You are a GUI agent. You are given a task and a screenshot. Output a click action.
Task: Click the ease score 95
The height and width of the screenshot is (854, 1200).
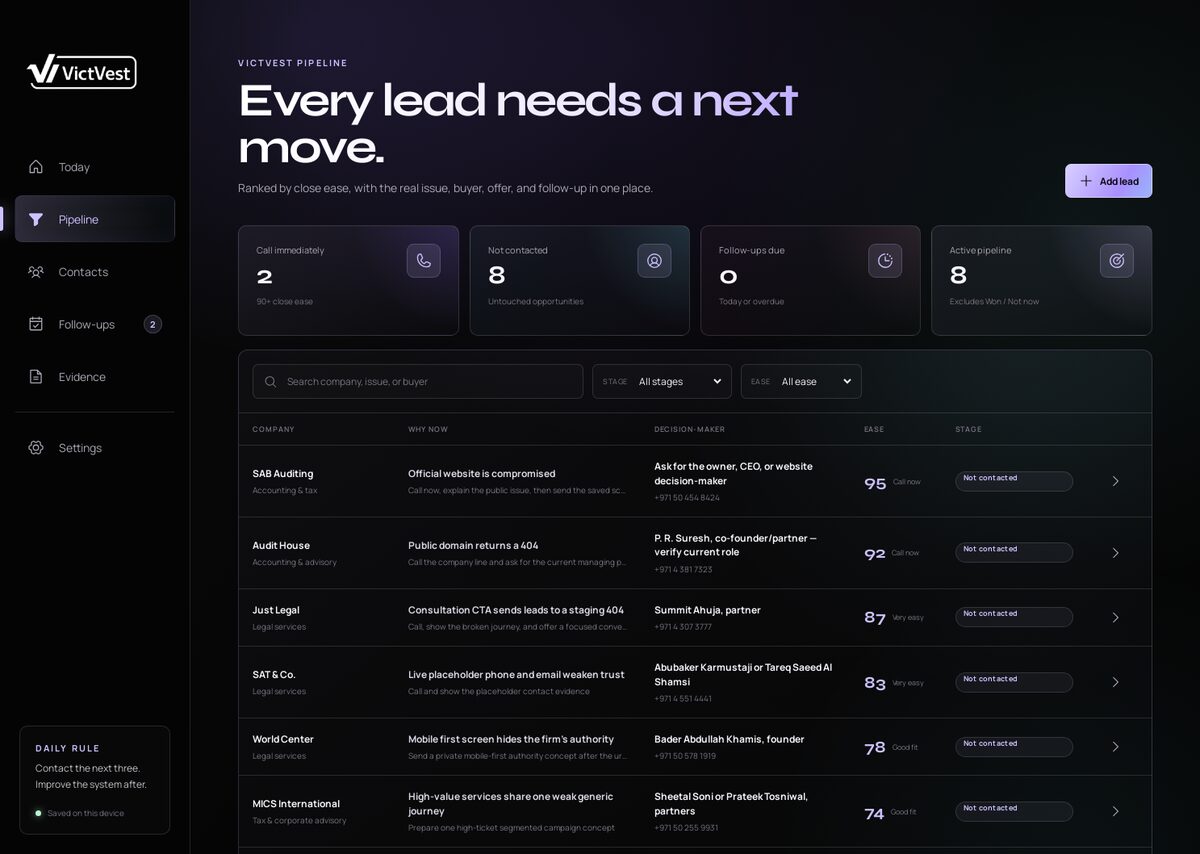875,484
